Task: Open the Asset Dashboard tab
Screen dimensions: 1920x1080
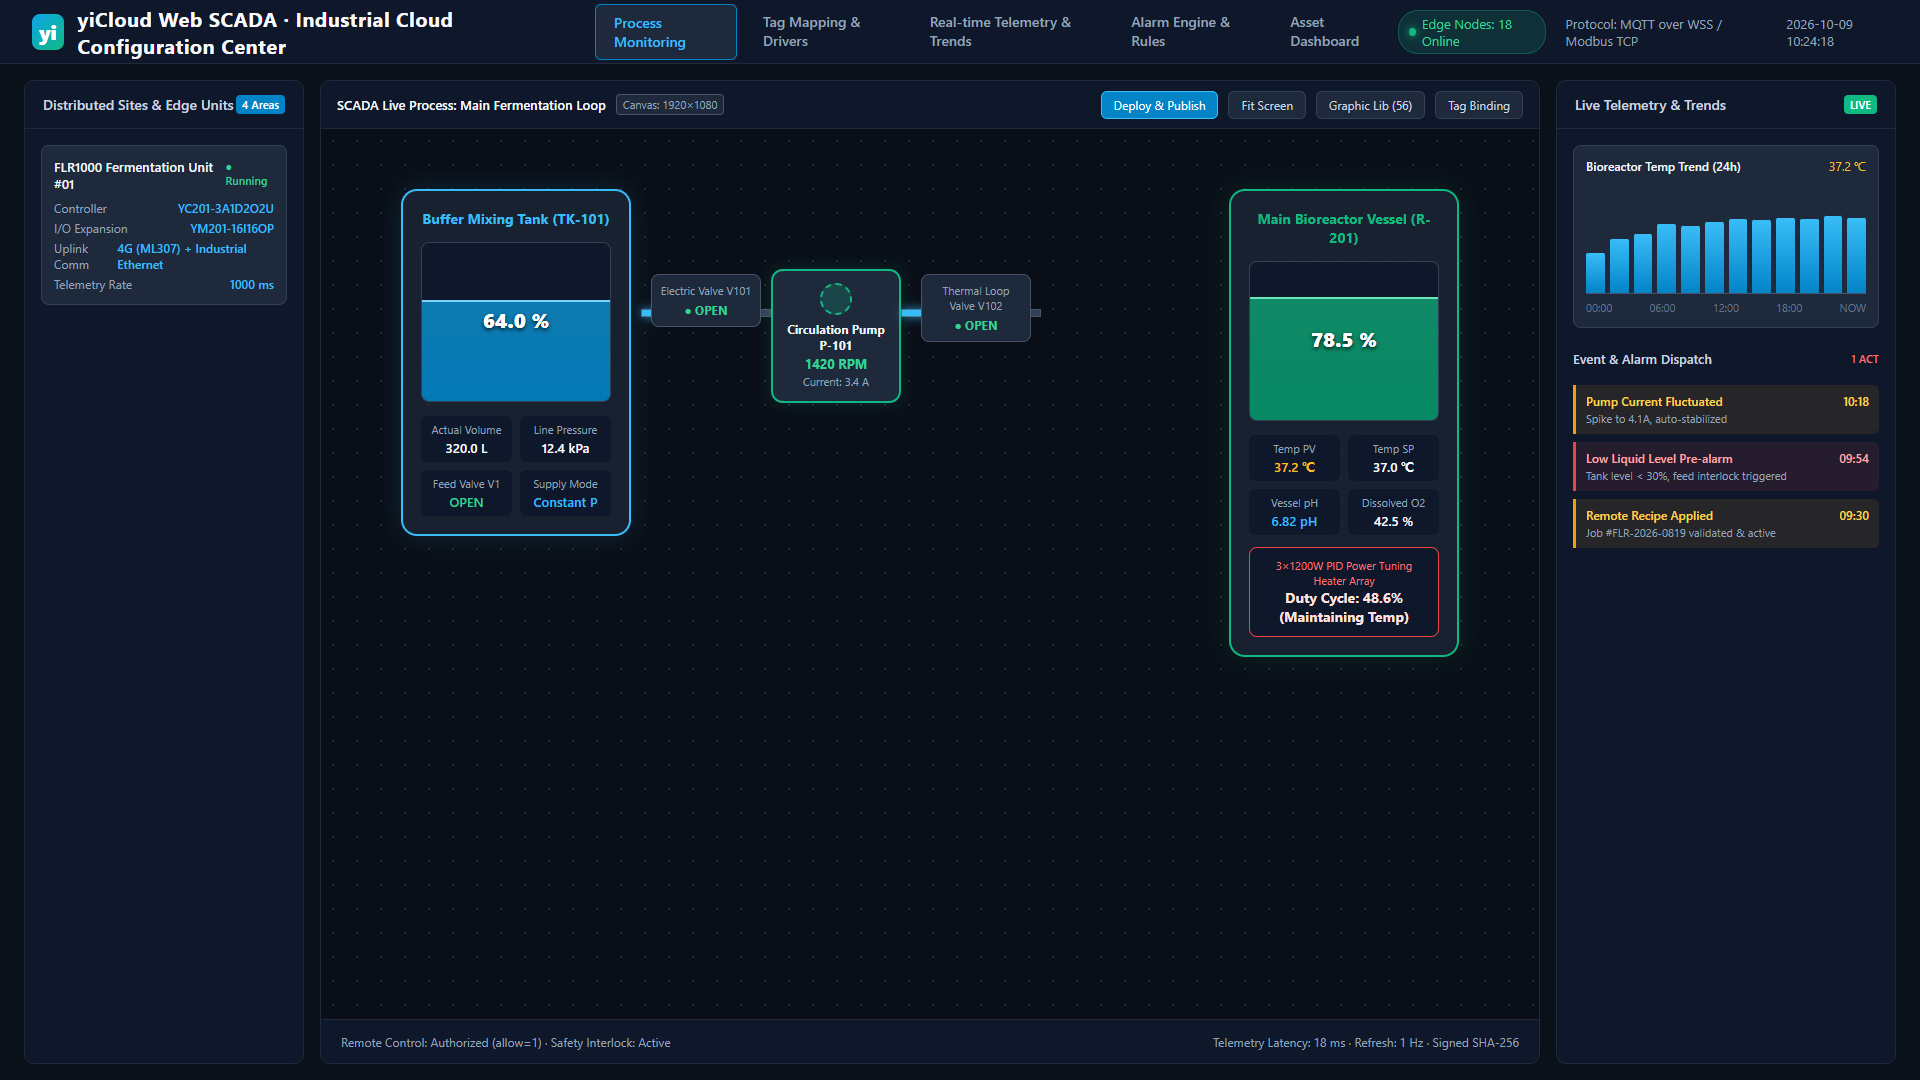Action: (1324, 32)
